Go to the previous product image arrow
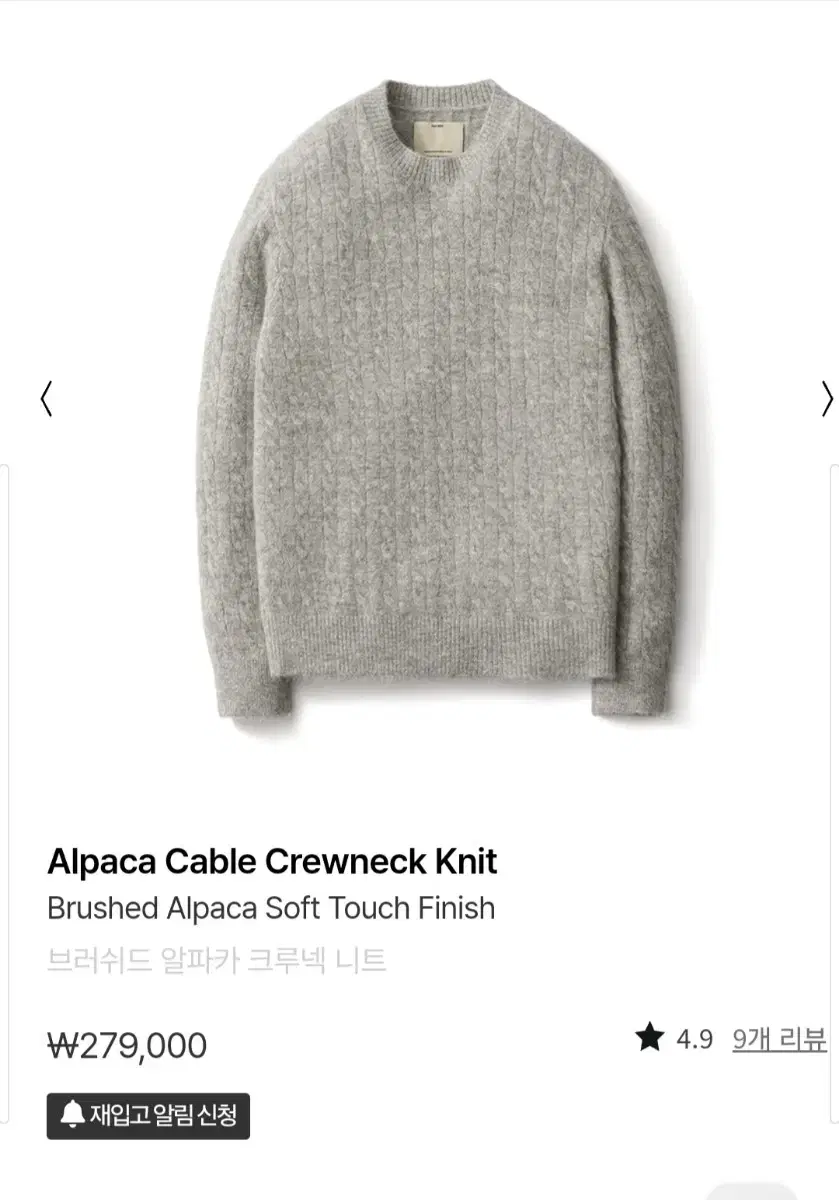Image resolution: width=839 pixels, height=1200 pixels. tap(45, 400)
